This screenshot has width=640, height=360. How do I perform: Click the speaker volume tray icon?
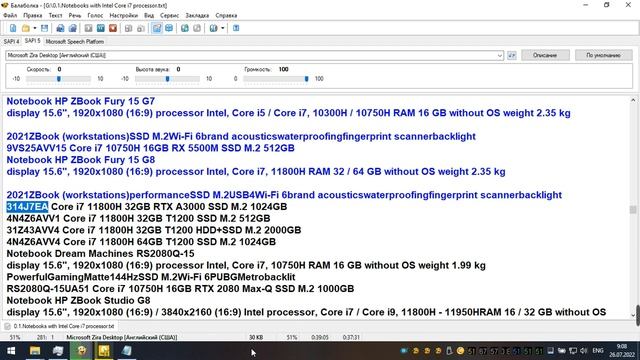tap(584, 351)
